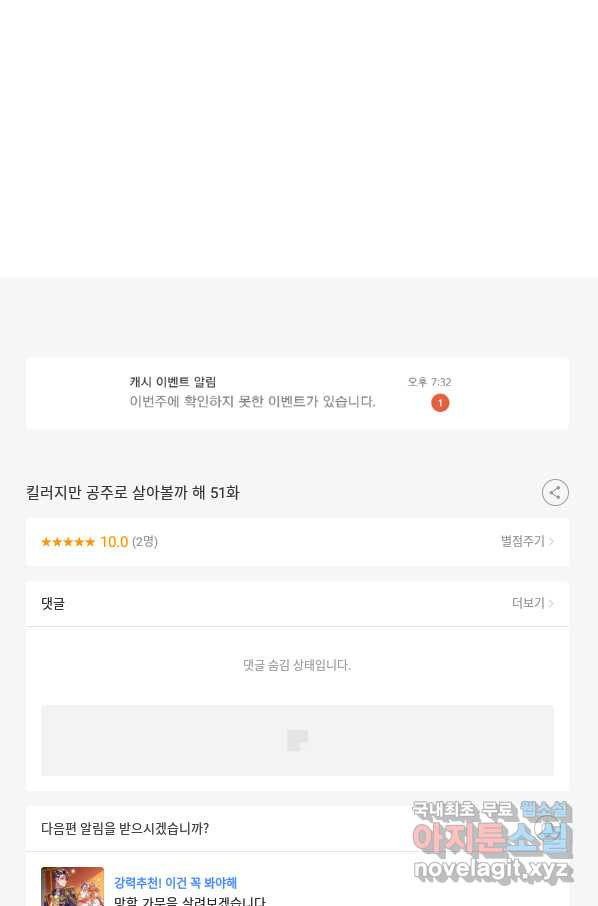Click the placeholder icon in gray banner
This screenshot has width=598, height=906.
(298, 740)
